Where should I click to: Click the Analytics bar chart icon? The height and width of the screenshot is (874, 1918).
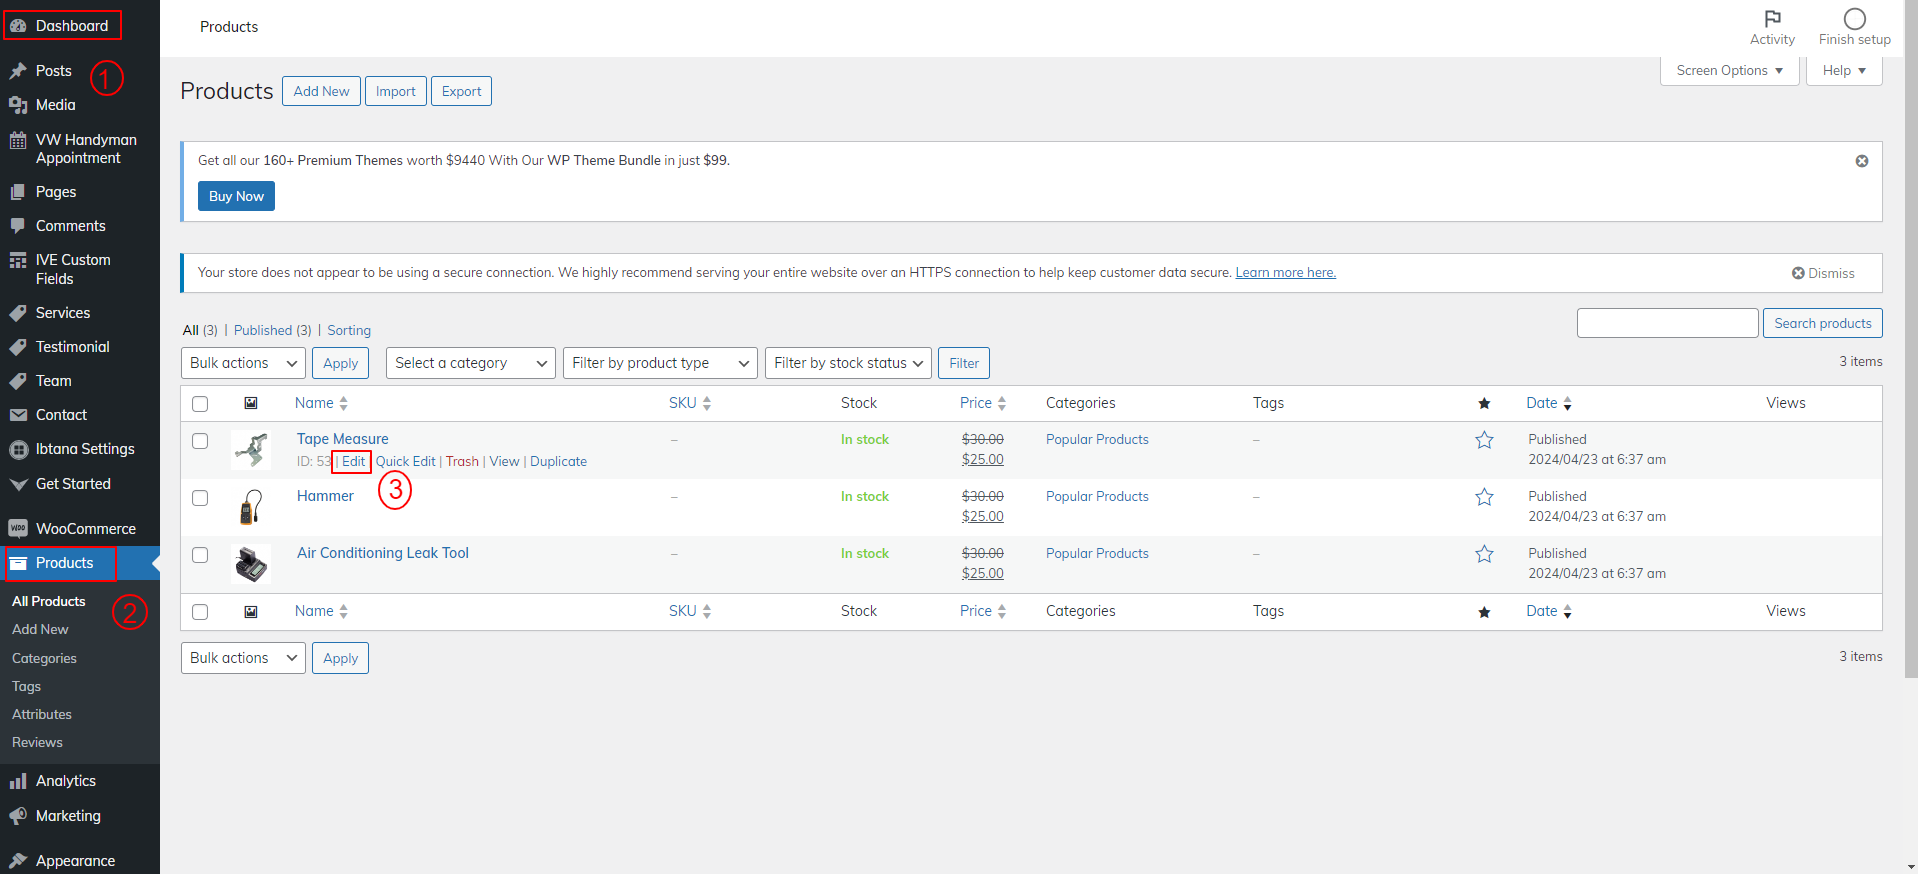(x=18, y=781)
